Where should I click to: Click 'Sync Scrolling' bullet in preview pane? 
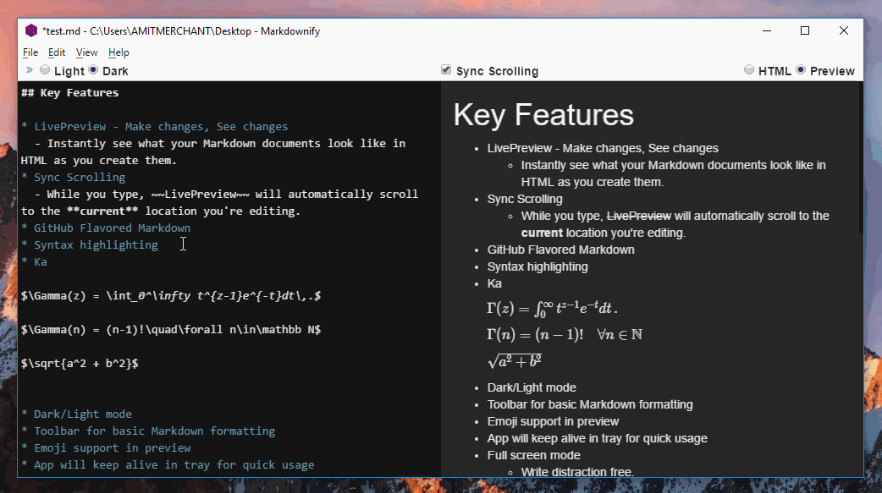point(525,199)
